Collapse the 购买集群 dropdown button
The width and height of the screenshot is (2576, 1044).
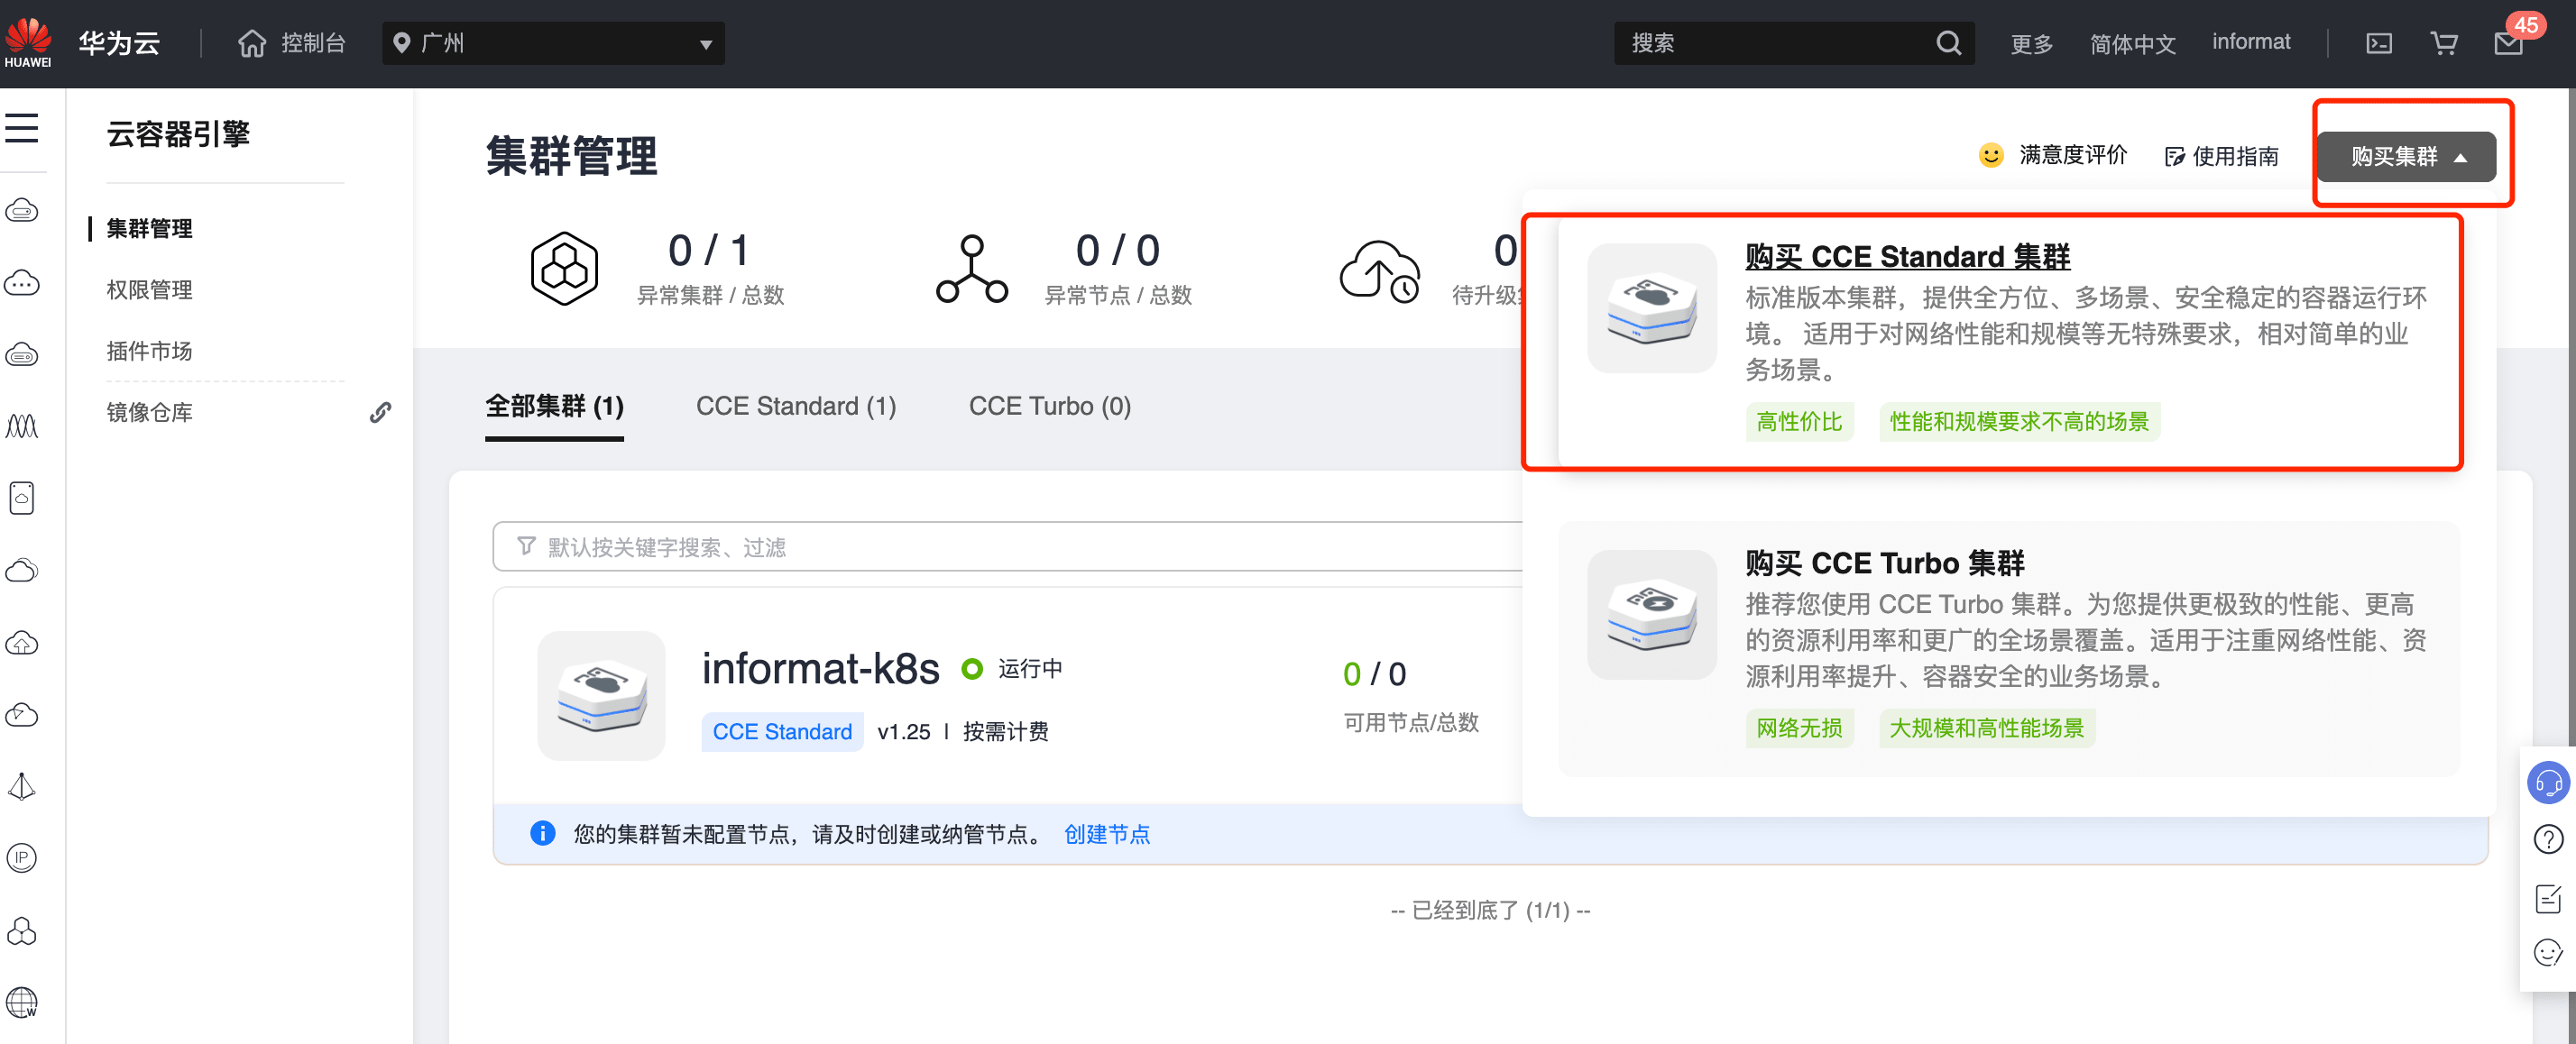(2406, 156)
